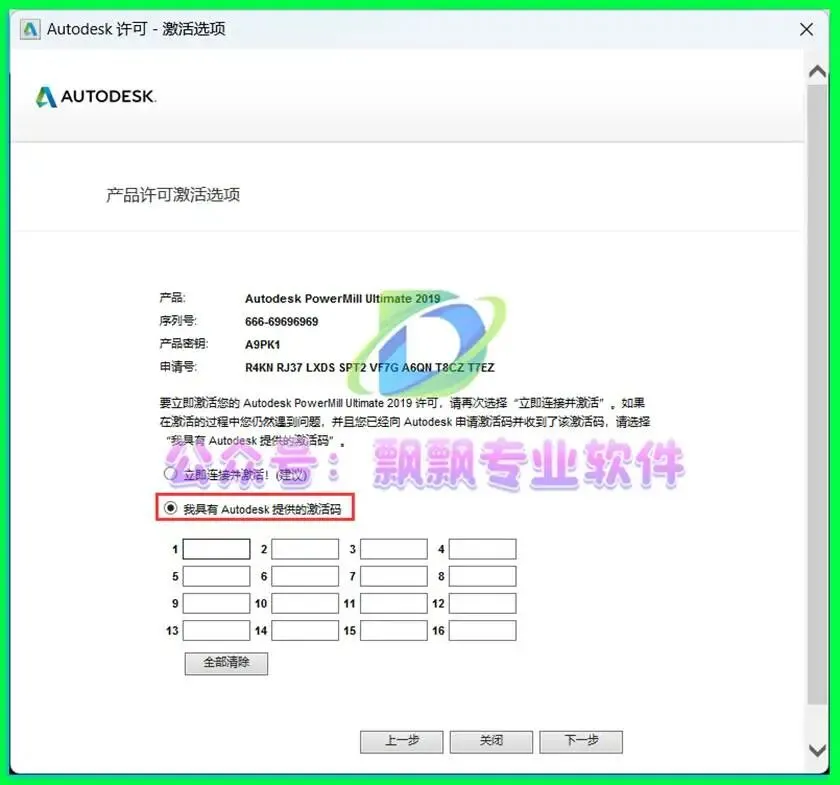The height and width of the screenshot is (785, 840).
Task: Click the vertical scrollbar track
Action: [x=818, y=394]
